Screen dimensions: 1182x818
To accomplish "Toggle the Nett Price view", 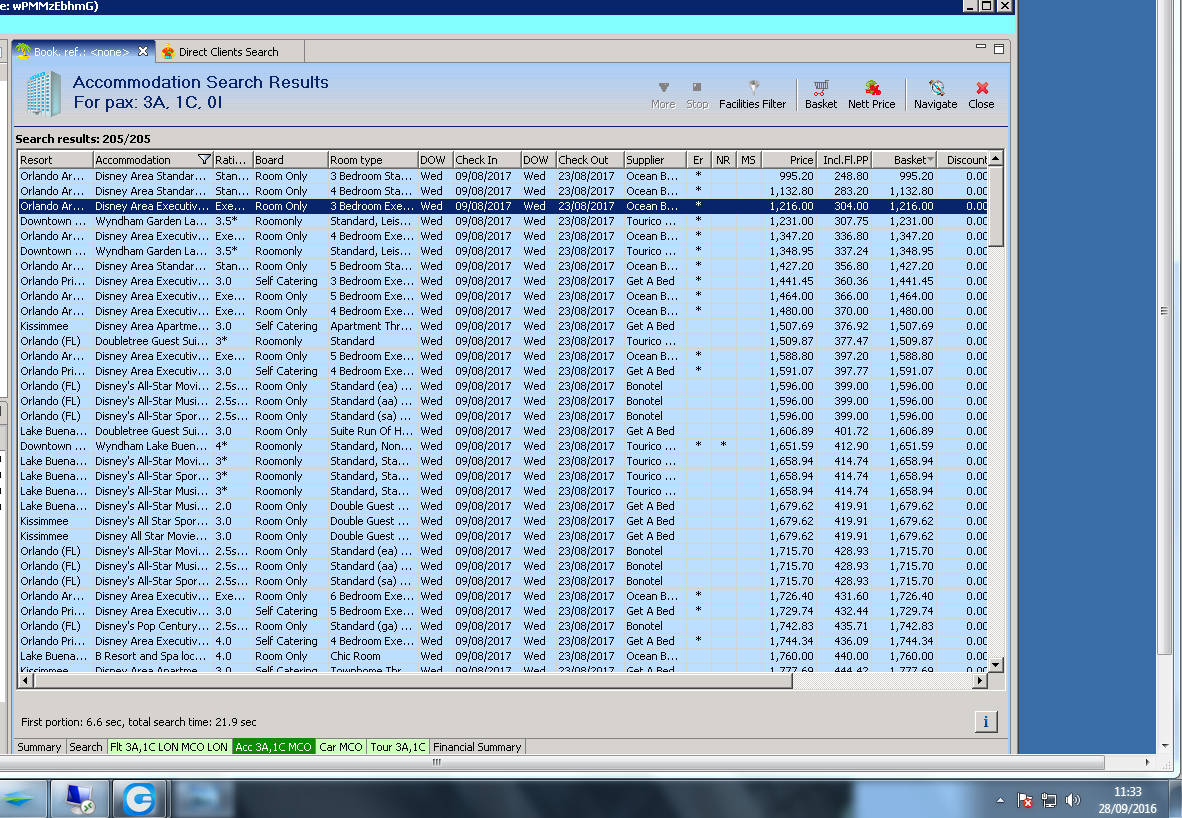I will click(871, 94).
